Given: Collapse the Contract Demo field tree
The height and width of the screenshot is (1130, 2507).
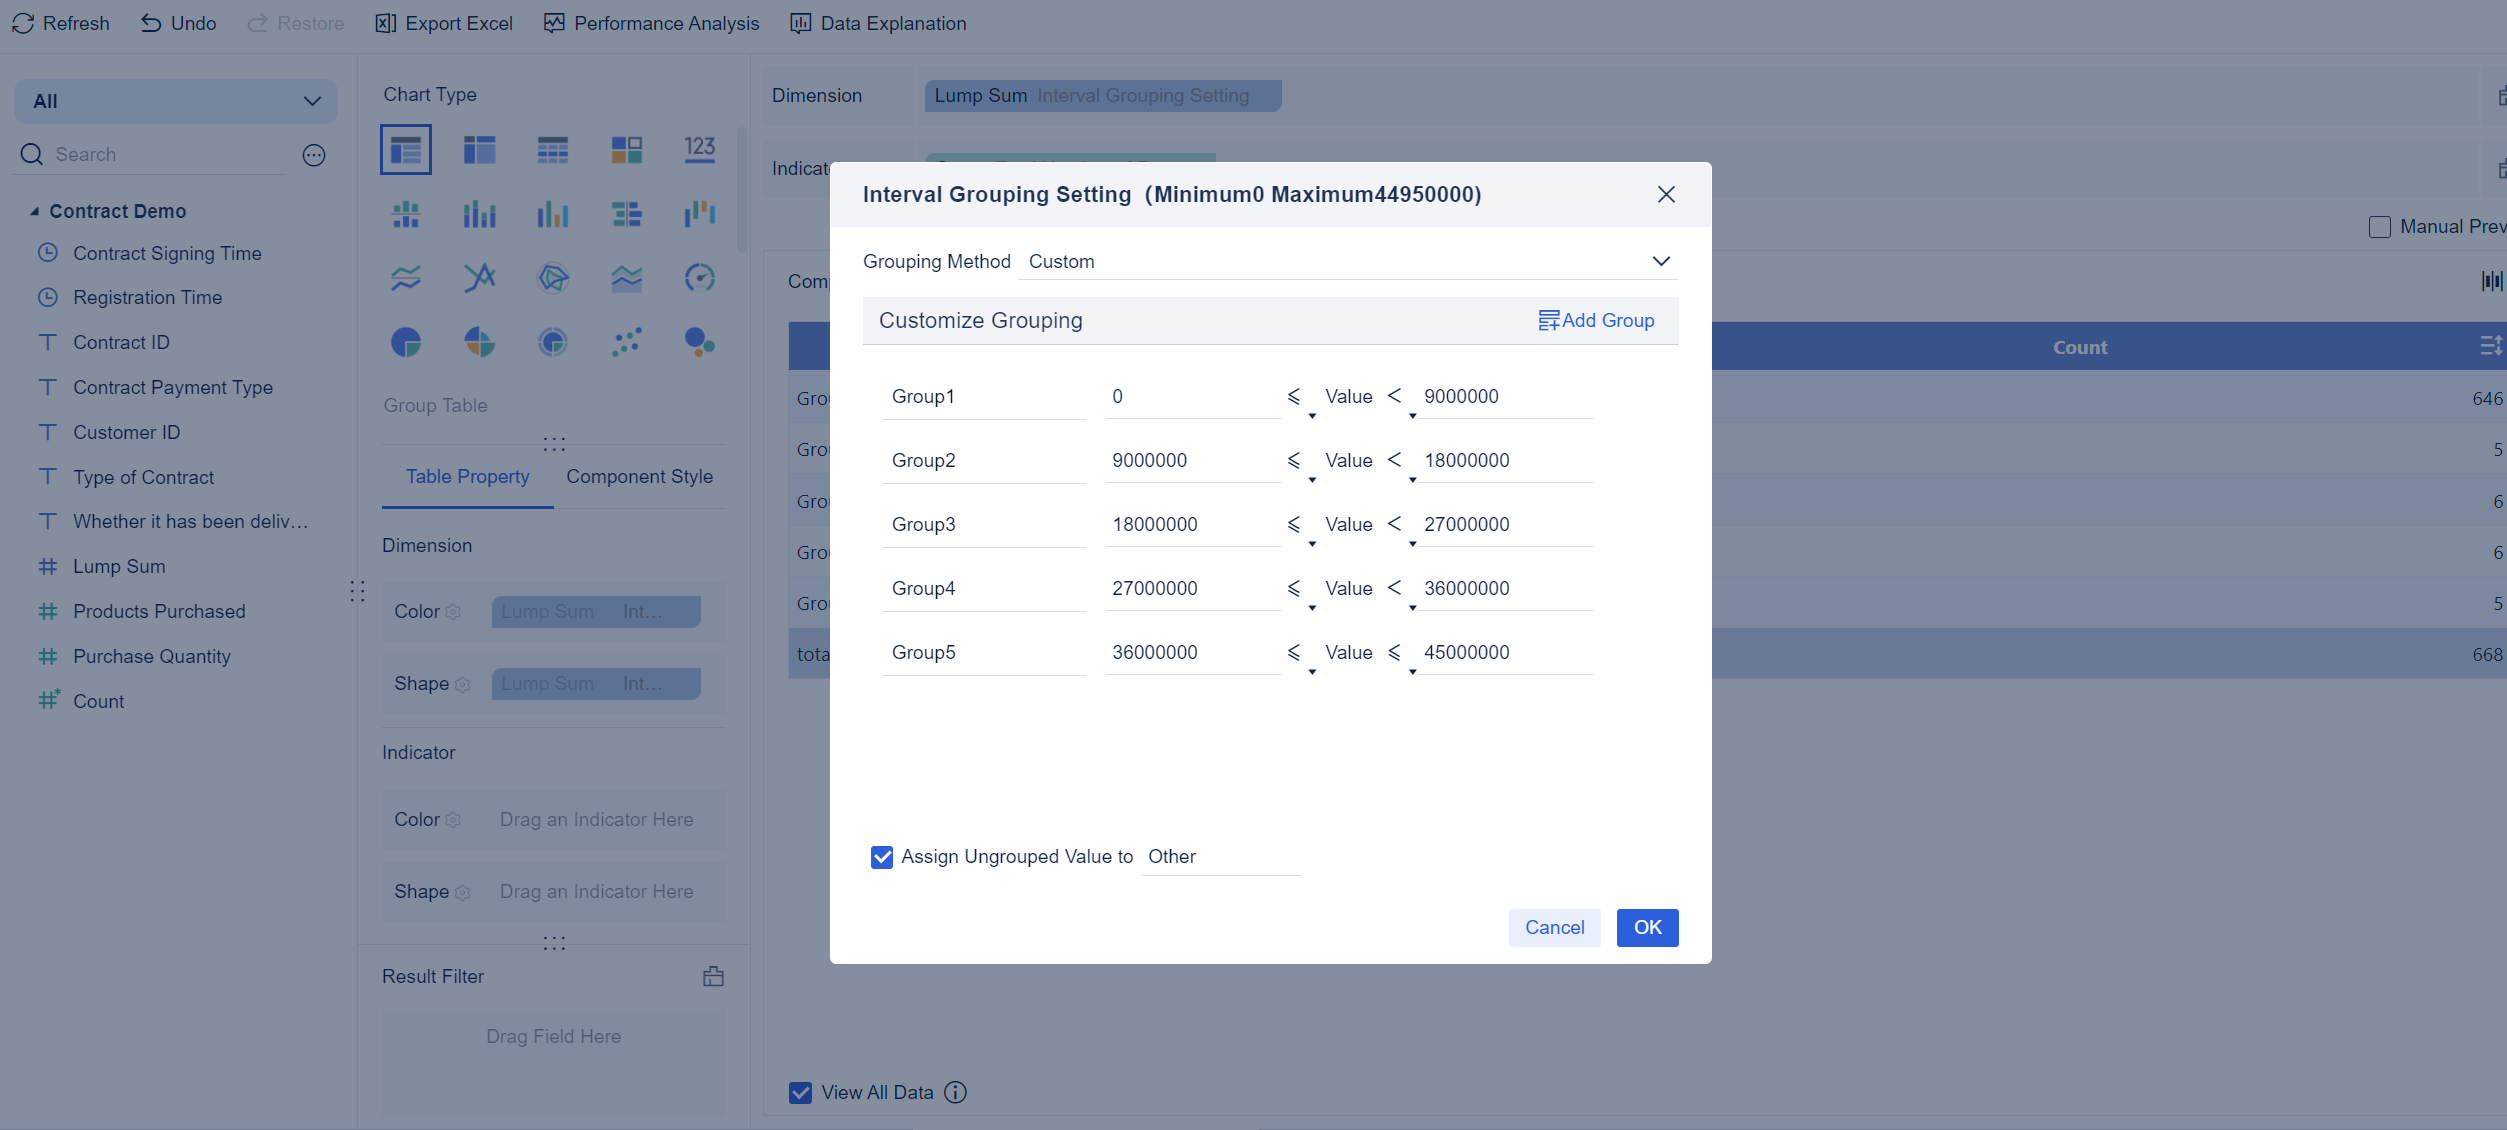Looking at the screenshot, I should (33, 211).
